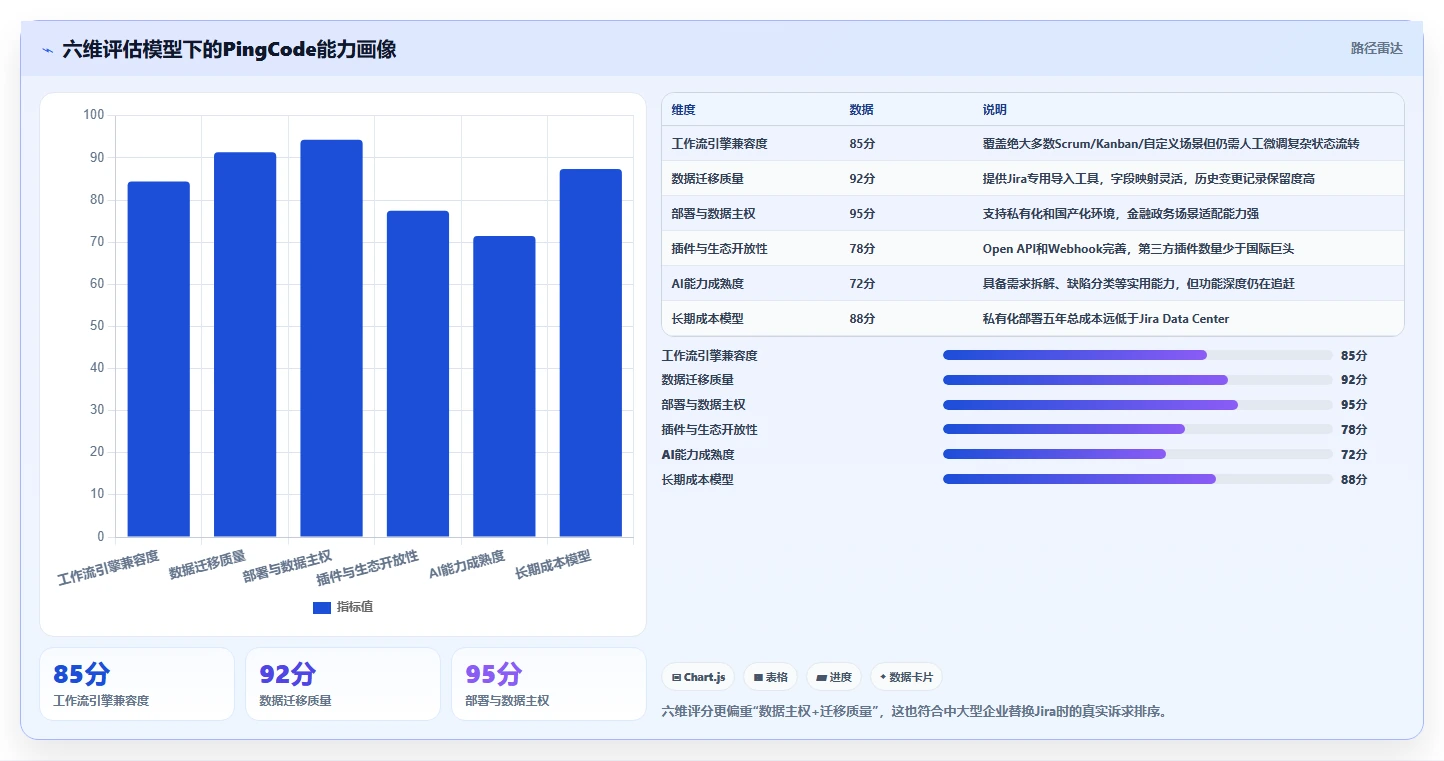Click the 维度 table column header

click(684, 110)
